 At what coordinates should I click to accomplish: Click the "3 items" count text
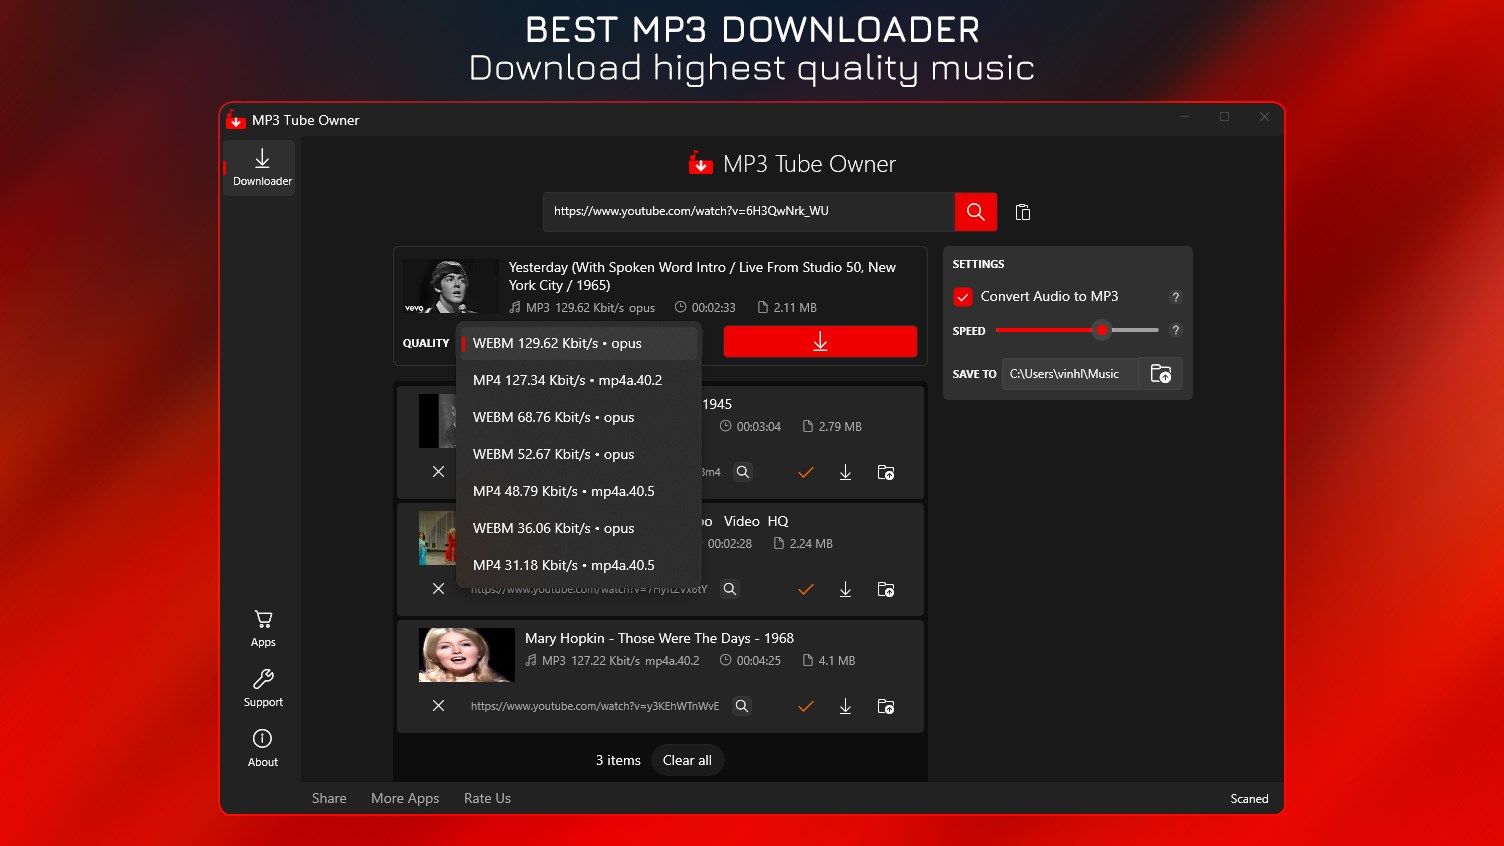618,760
